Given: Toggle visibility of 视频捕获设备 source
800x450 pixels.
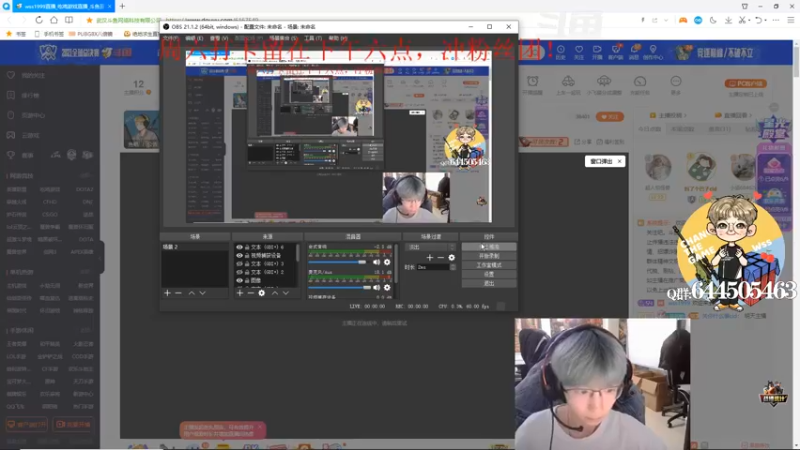Looking at the screenshot, I should pyautogui.click(x=239, y=255).
